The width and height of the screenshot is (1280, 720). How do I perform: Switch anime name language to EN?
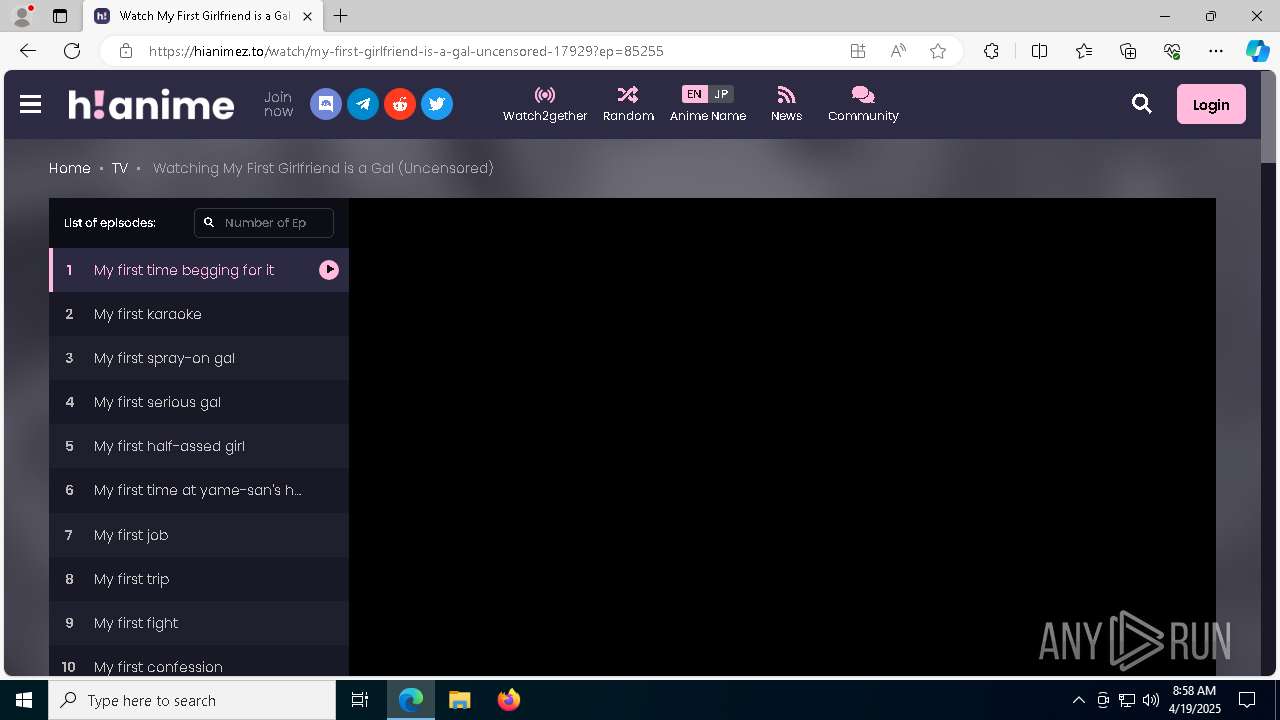[x=694, y=94]
